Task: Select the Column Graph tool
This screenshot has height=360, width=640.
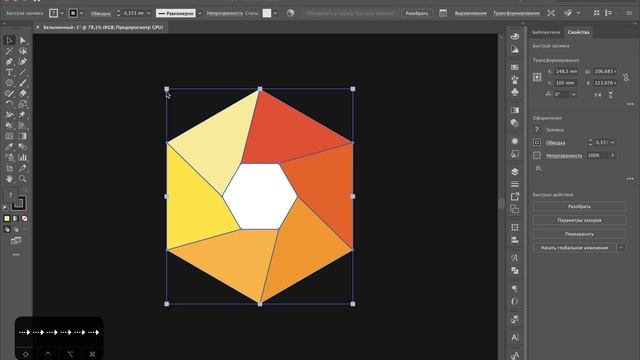Action: [23, 157]
